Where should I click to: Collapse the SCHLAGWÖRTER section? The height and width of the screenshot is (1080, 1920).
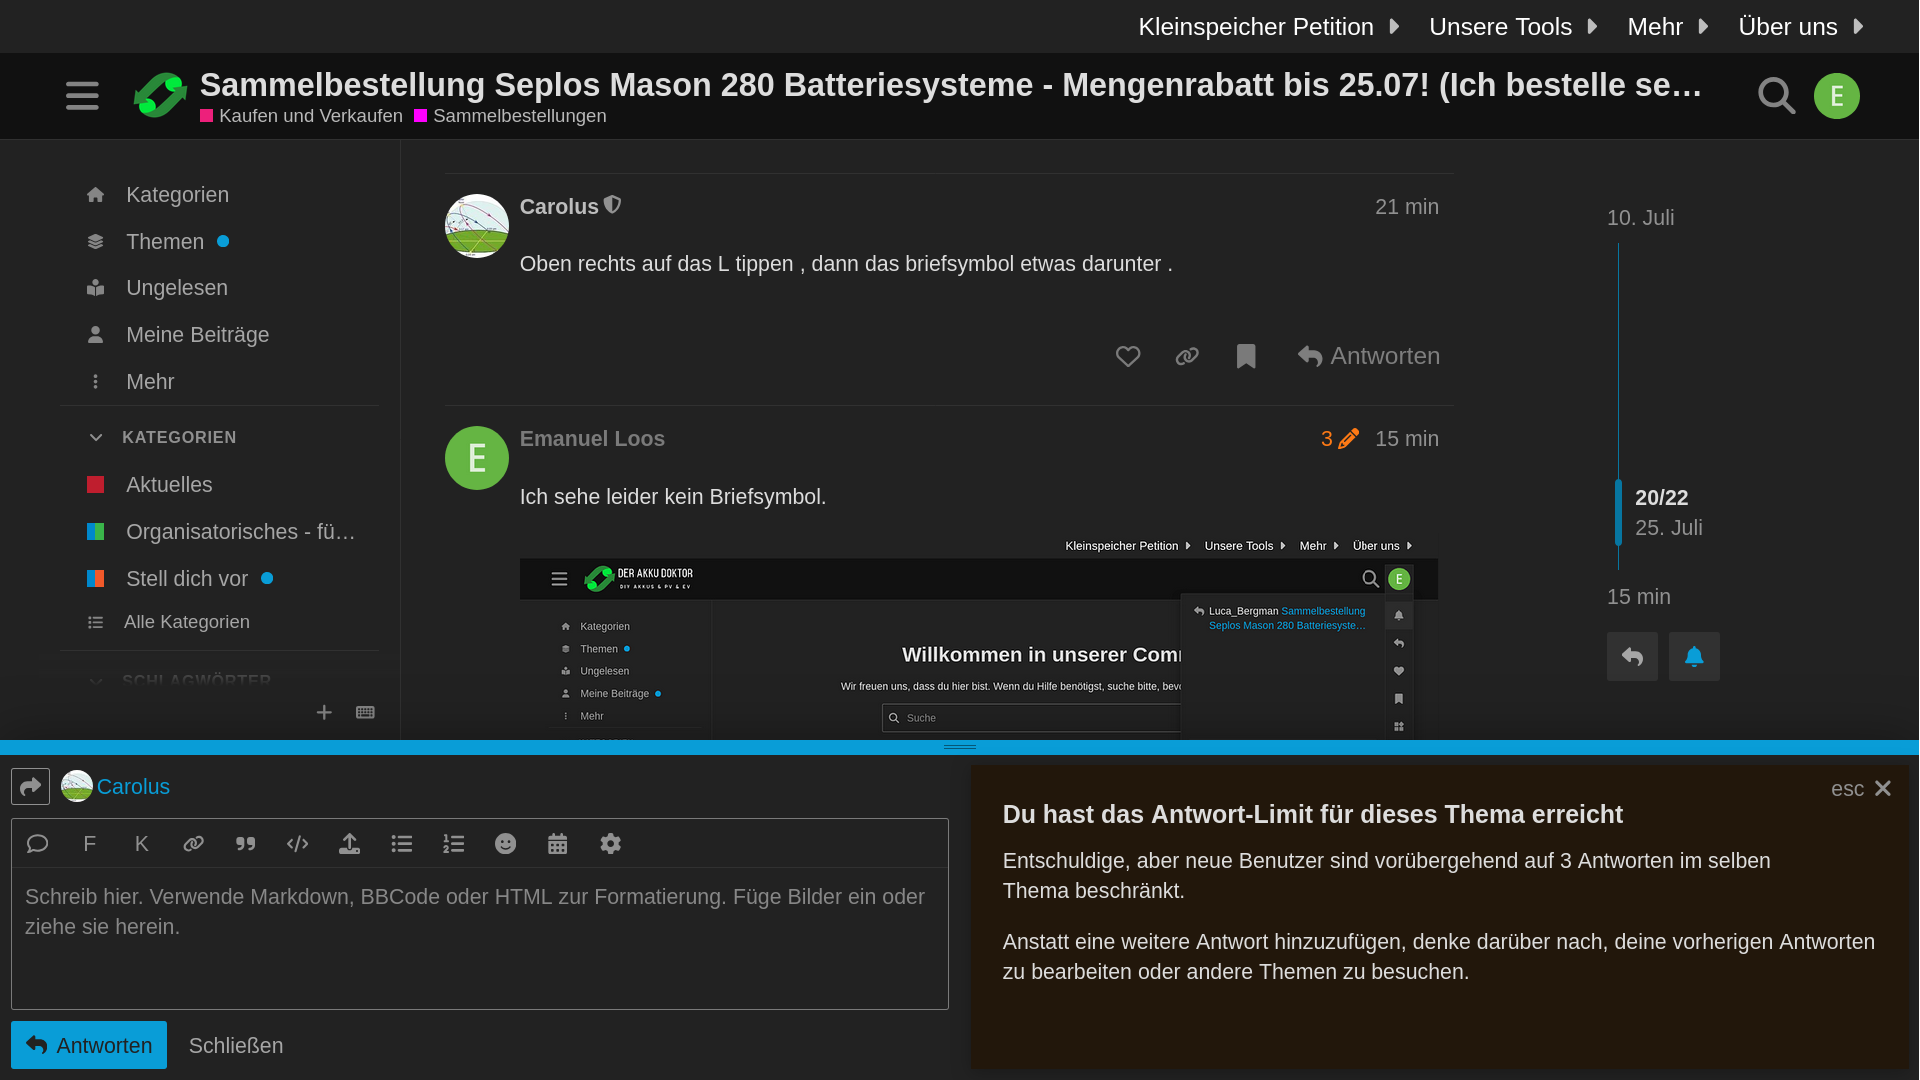click(180, 680)
